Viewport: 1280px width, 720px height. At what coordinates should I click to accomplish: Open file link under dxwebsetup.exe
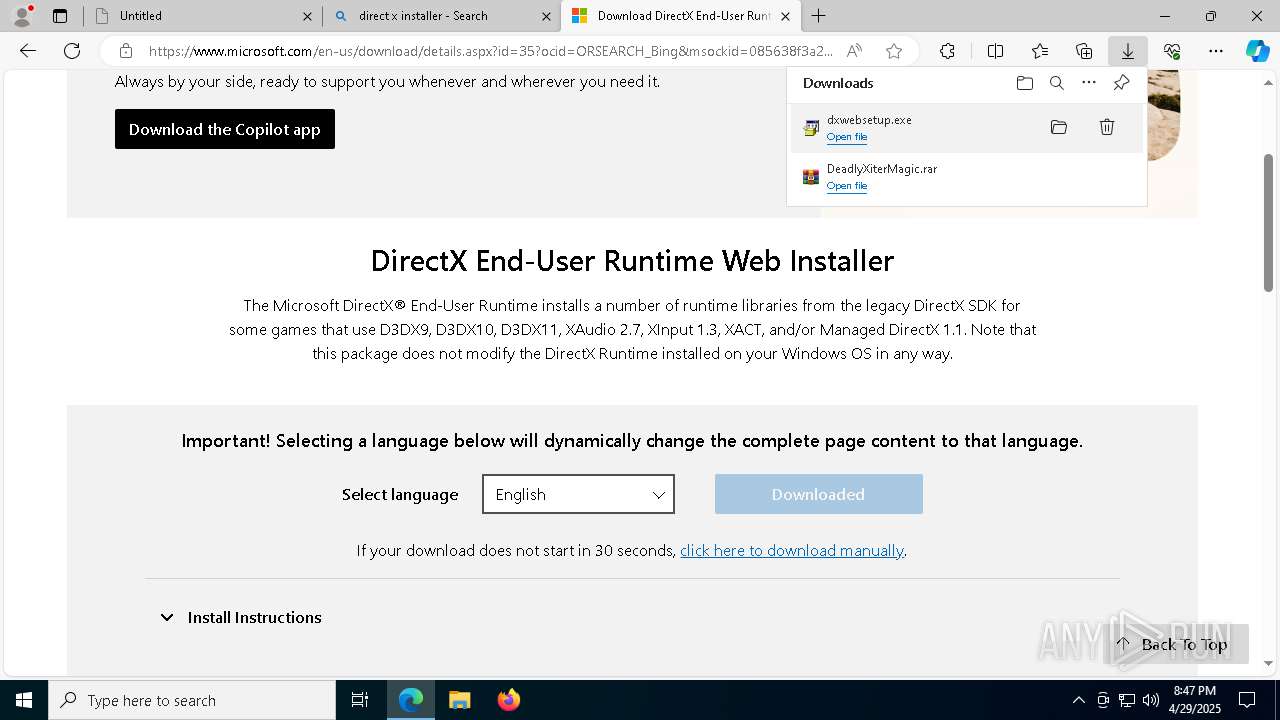(x=847, y=137)
